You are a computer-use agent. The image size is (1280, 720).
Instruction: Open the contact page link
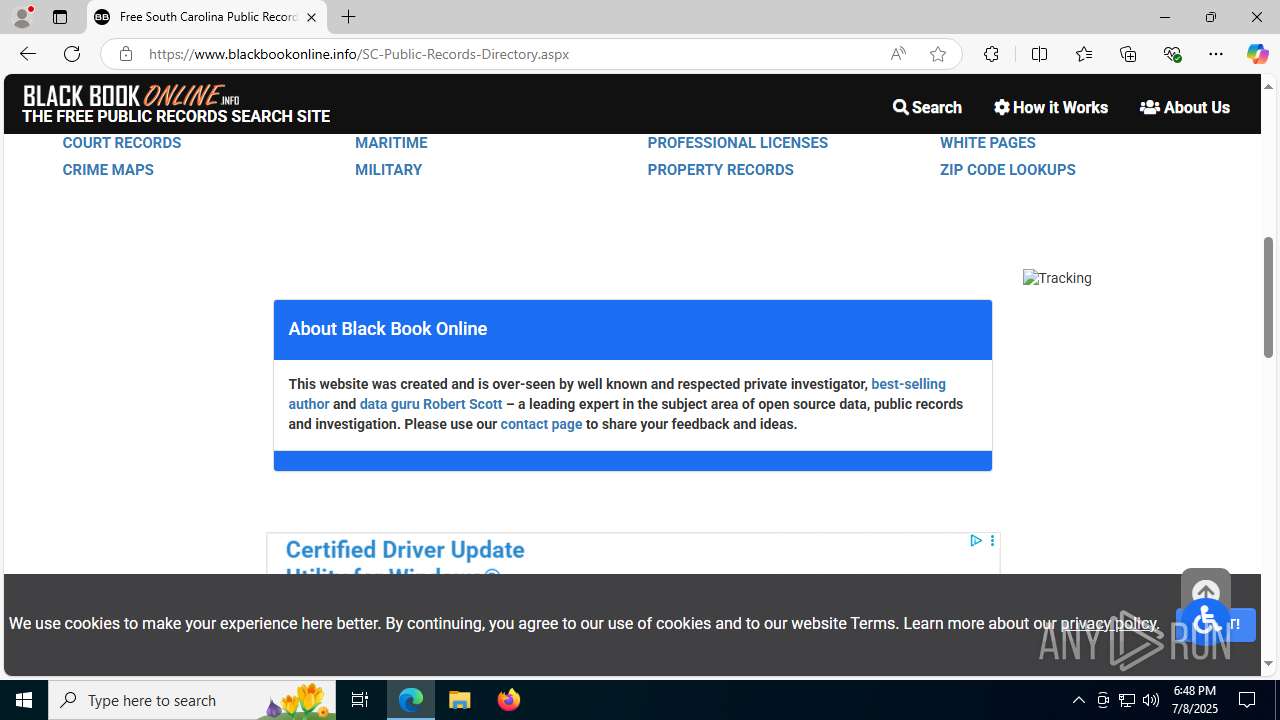[x=541, y=424]
